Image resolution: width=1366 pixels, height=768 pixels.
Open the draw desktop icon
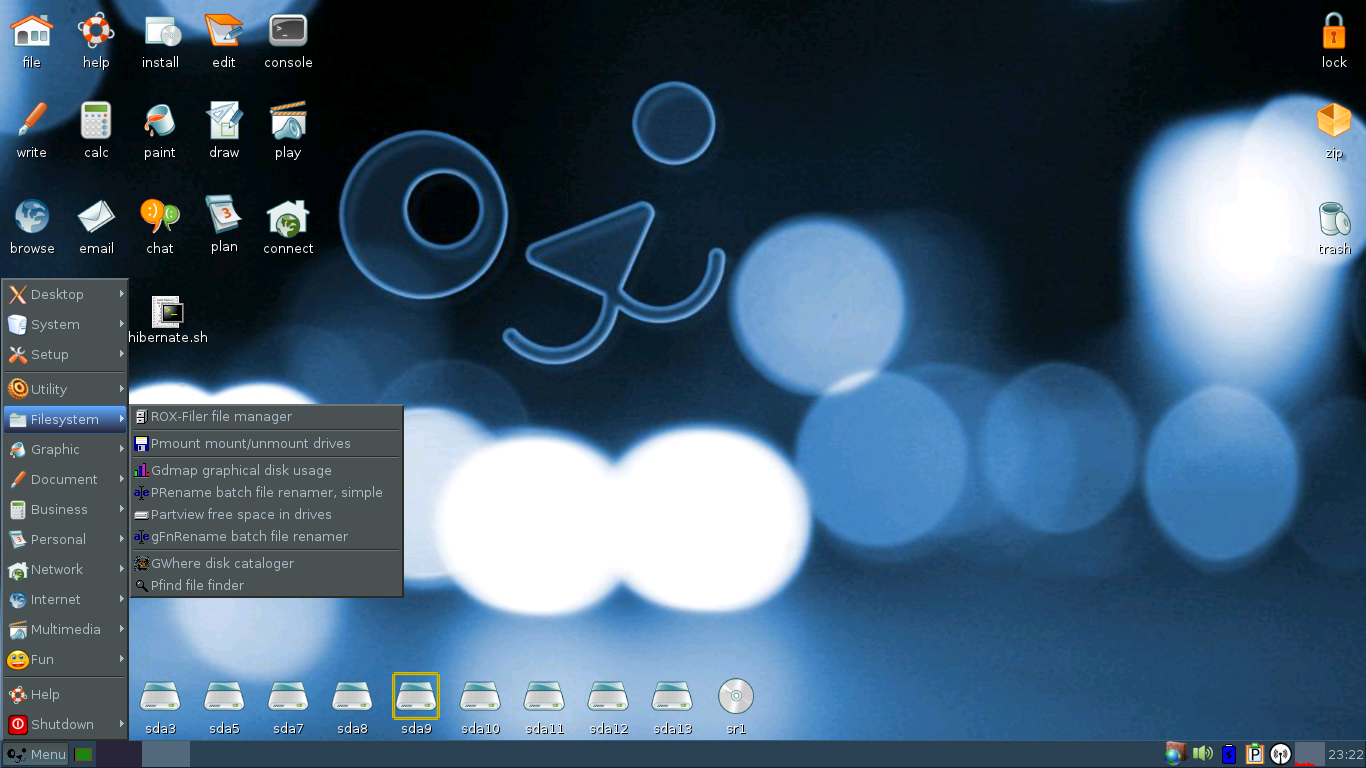(x=224, y=121)
